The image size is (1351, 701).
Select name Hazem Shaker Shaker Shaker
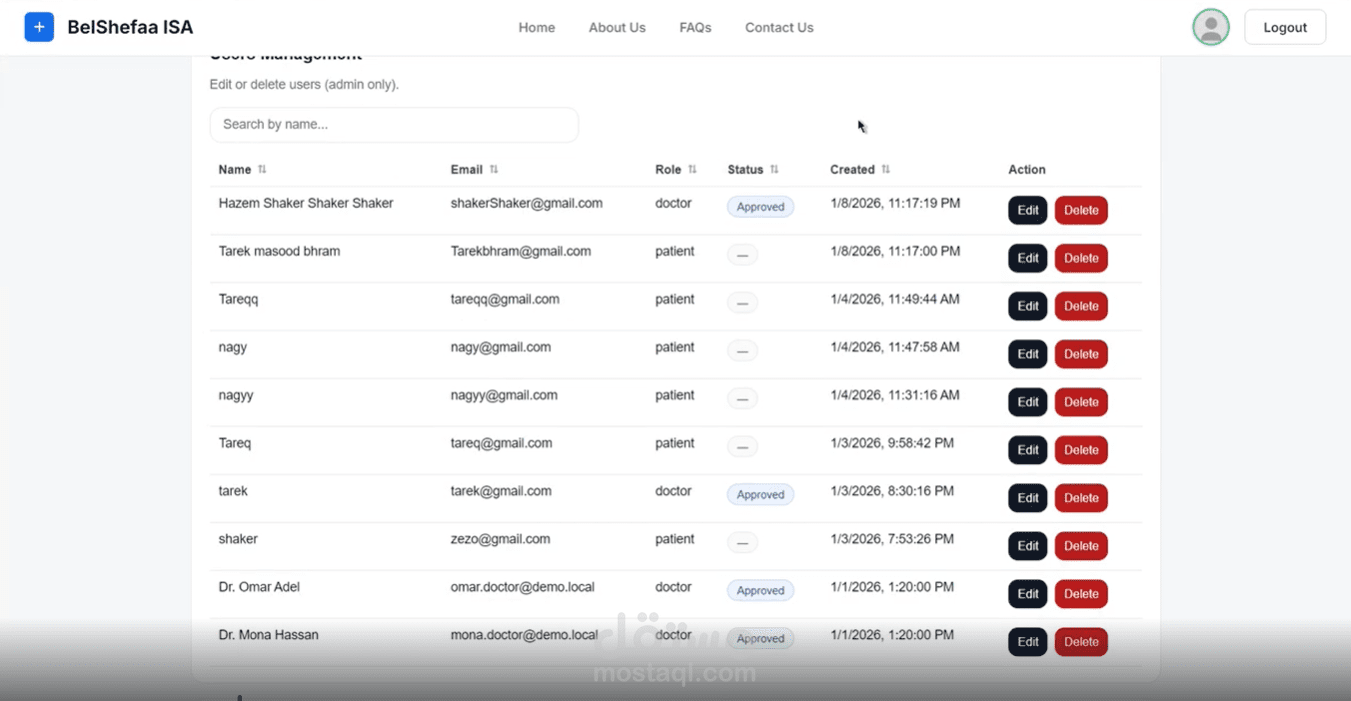[x=306, y=203]
